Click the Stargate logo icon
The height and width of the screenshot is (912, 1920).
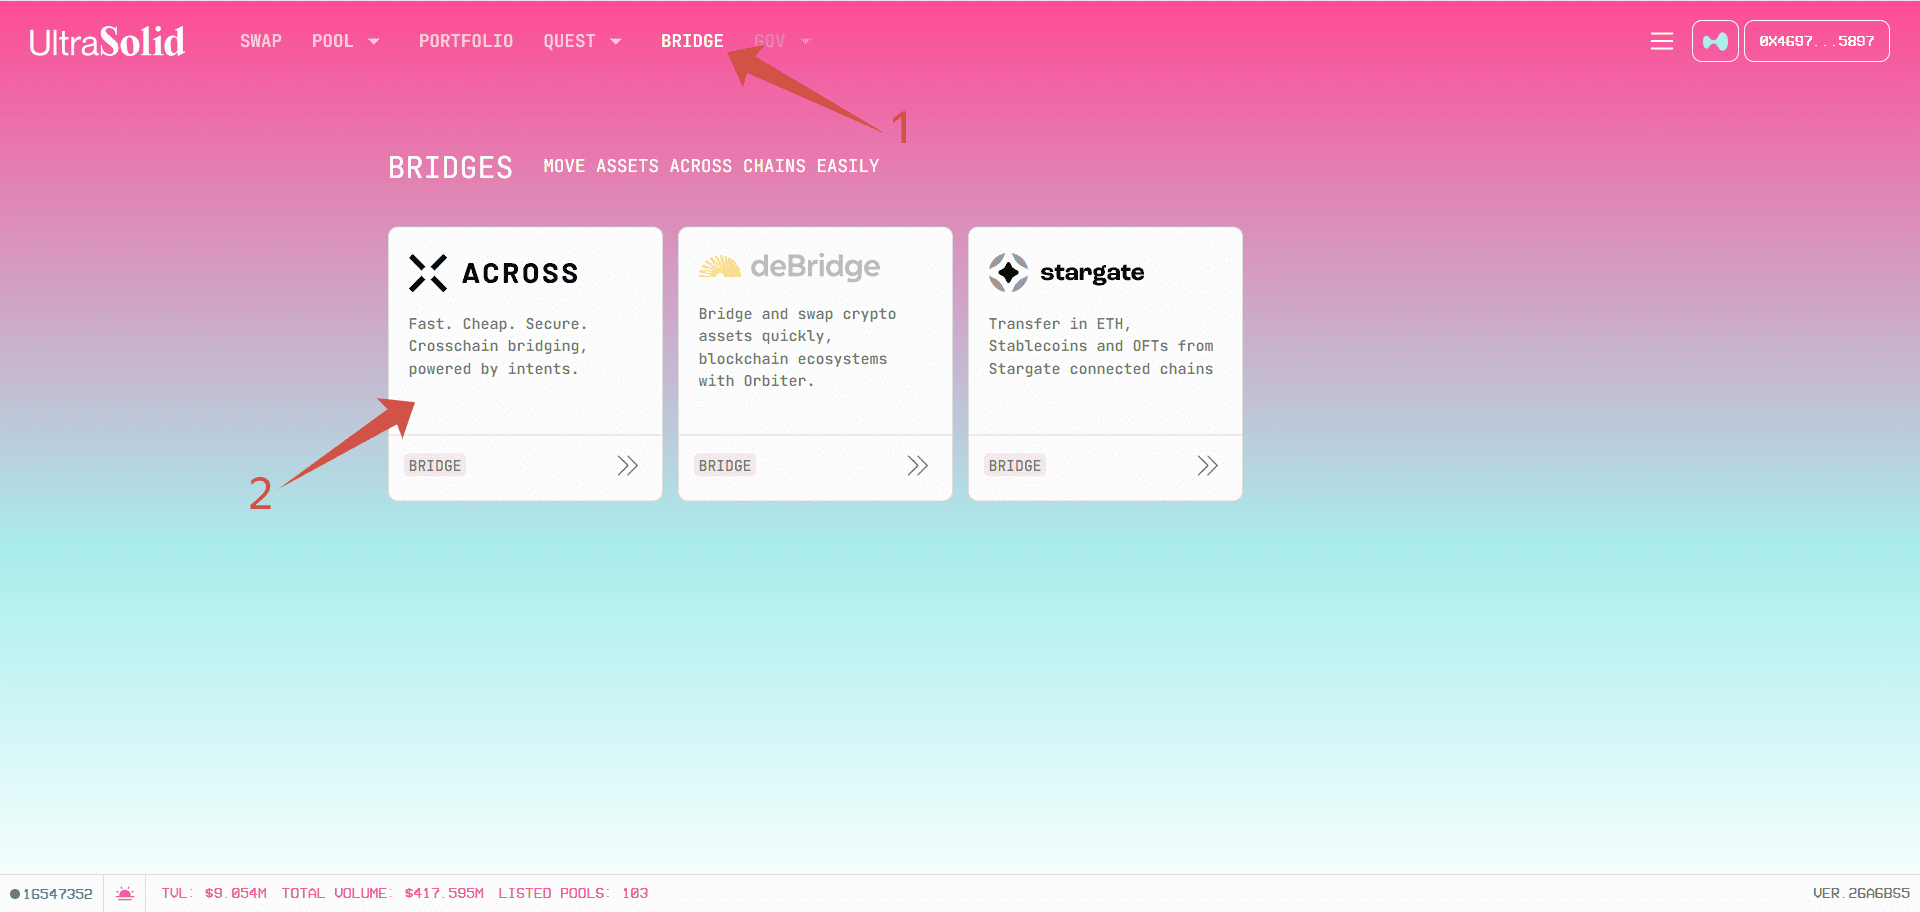[1008, 272]
